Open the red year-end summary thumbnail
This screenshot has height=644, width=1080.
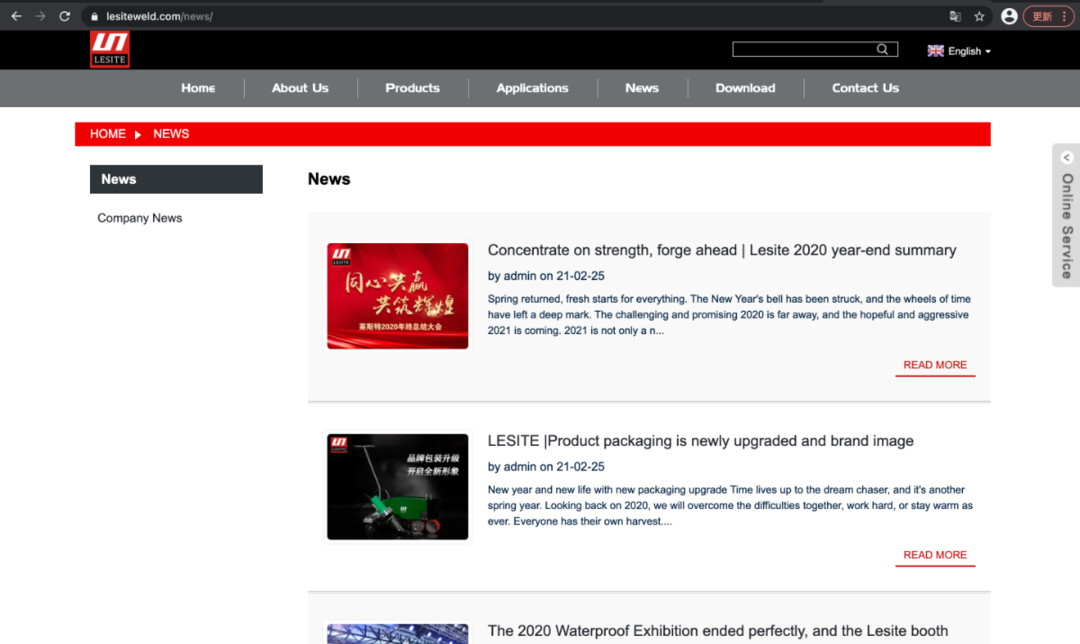click(x=398, y=296)
